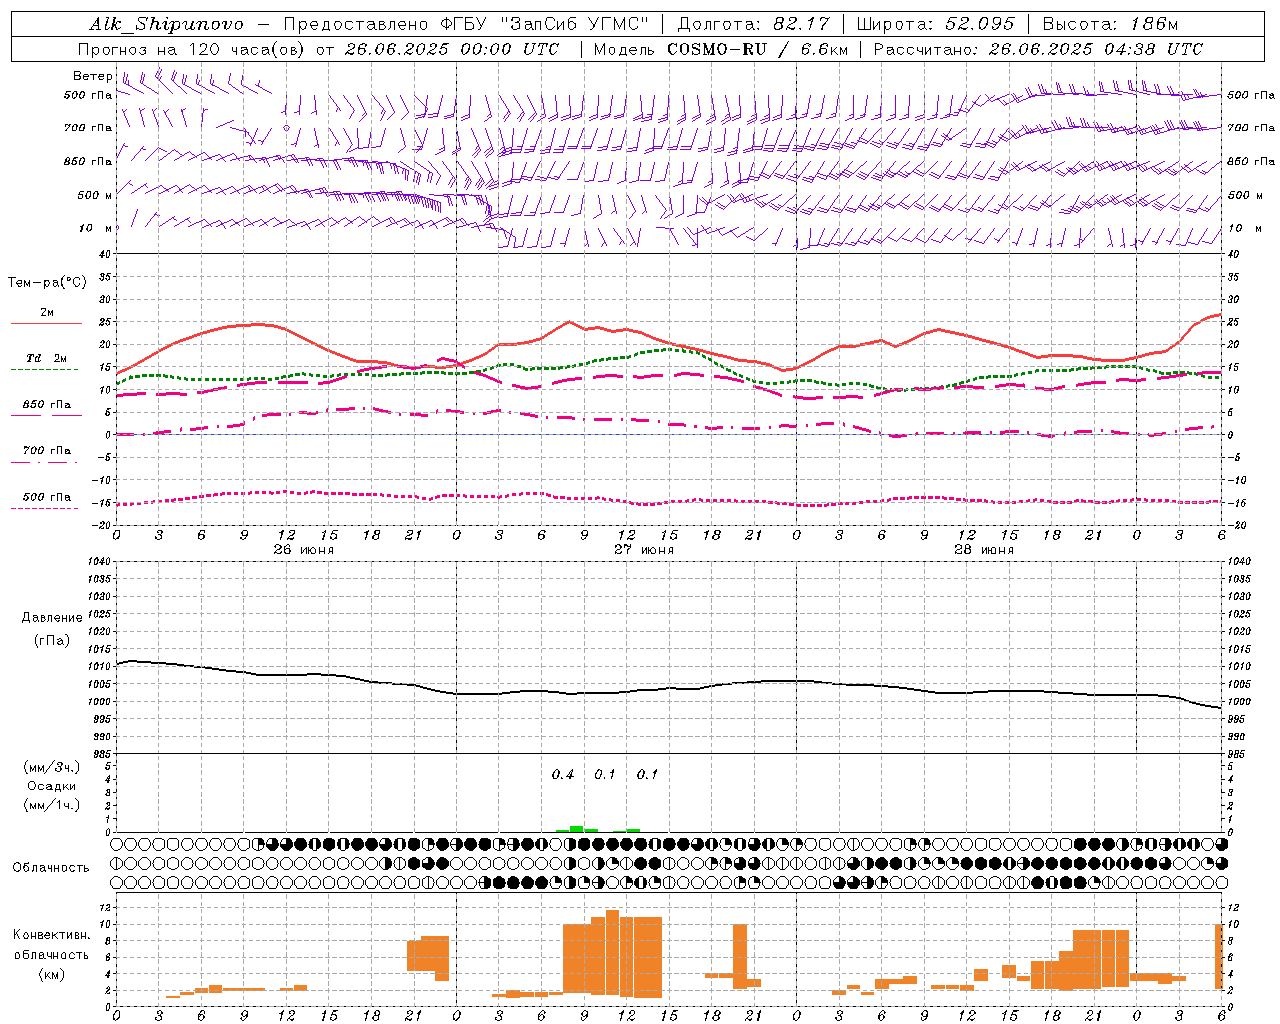The image size is (1280, 1024).
Task: Click the Тем-ра(°C) panel label
Action: click(x=47, y=283)
